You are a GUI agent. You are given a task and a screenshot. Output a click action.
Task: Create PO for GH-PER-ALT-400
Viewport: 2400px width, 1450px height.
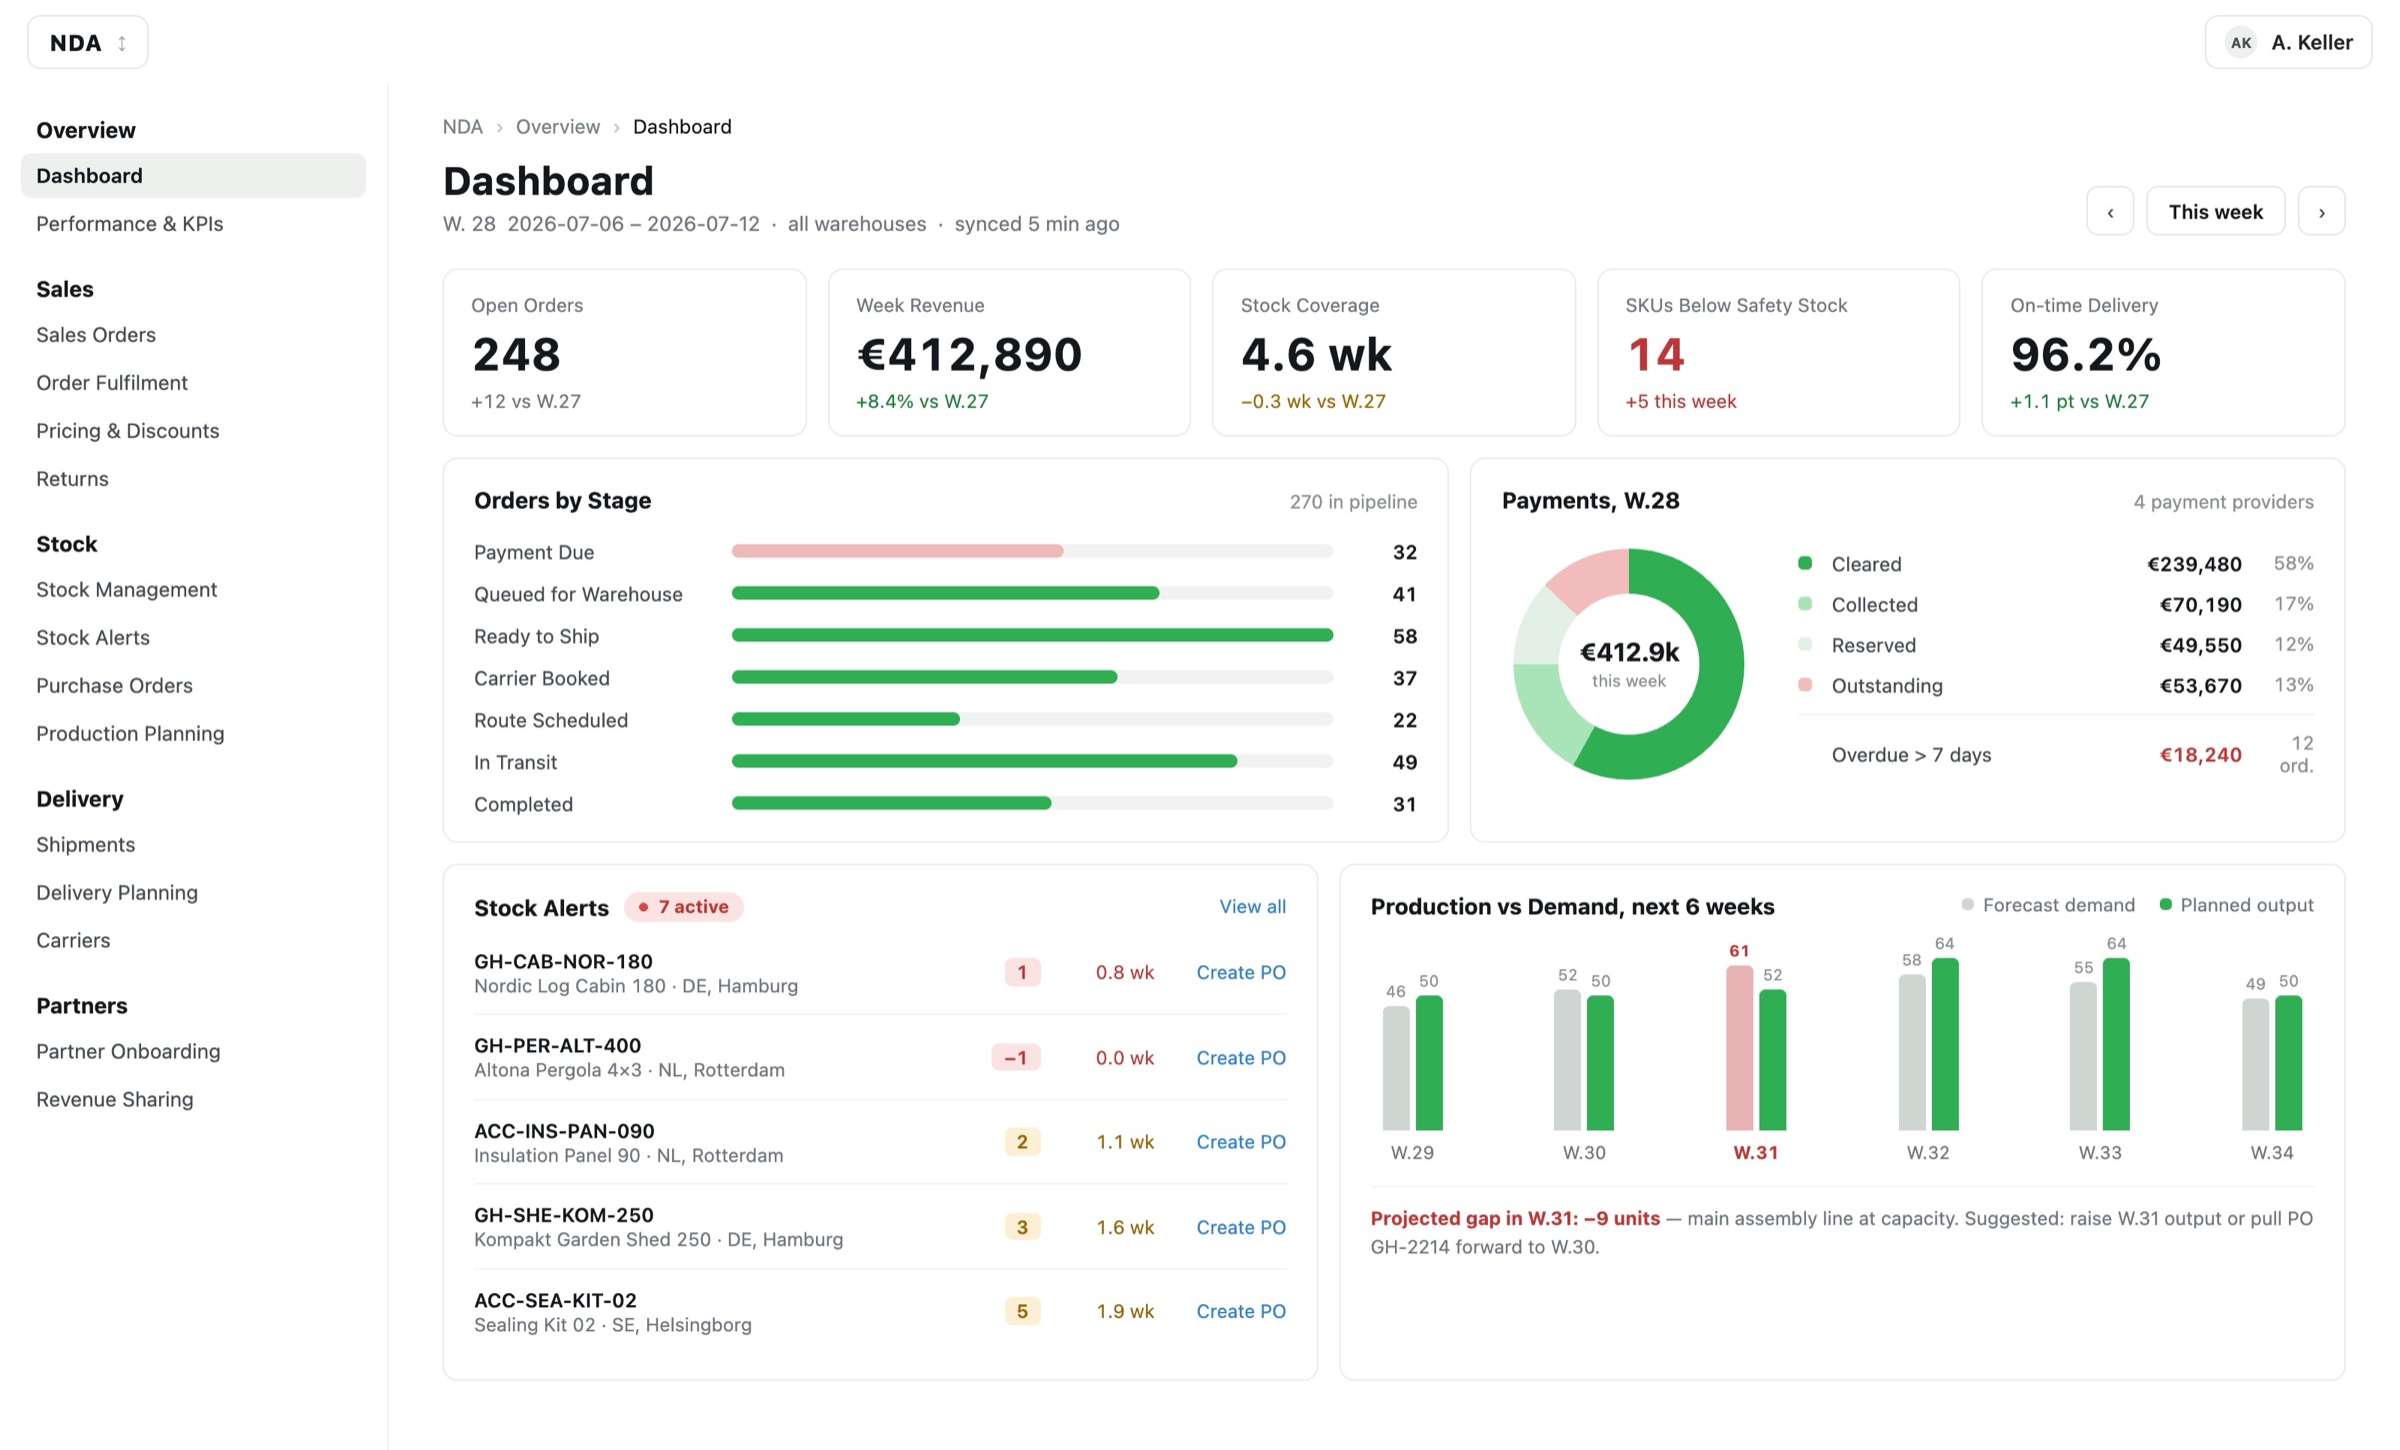(1241, 1057)
